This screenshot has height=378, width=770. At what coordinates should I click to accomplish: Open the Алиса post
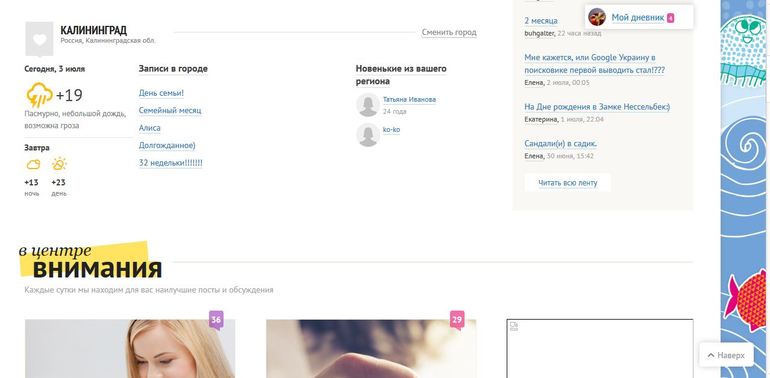150,128
